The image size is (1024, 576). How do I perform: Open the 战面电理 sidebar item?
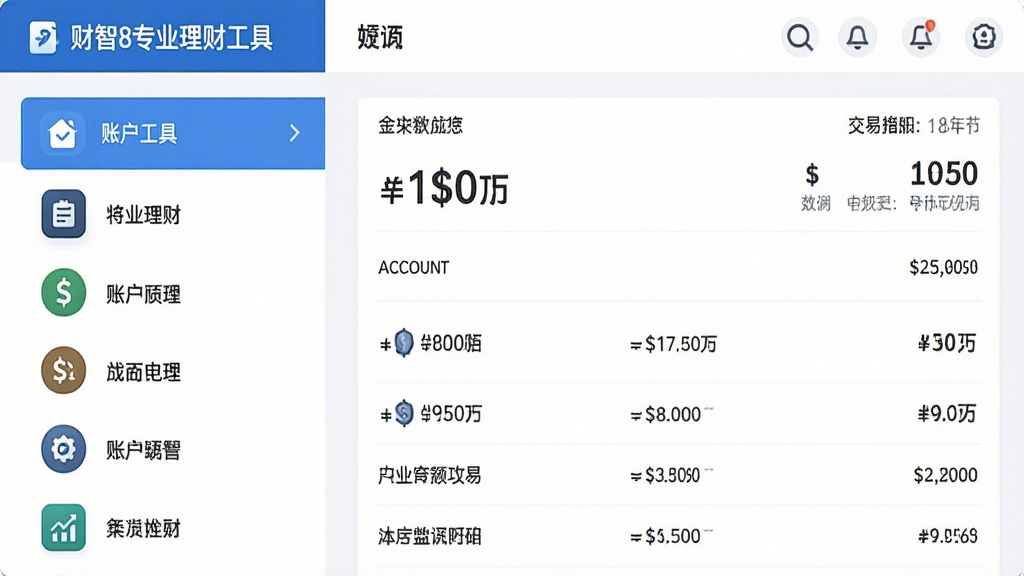tap(144, 372)
